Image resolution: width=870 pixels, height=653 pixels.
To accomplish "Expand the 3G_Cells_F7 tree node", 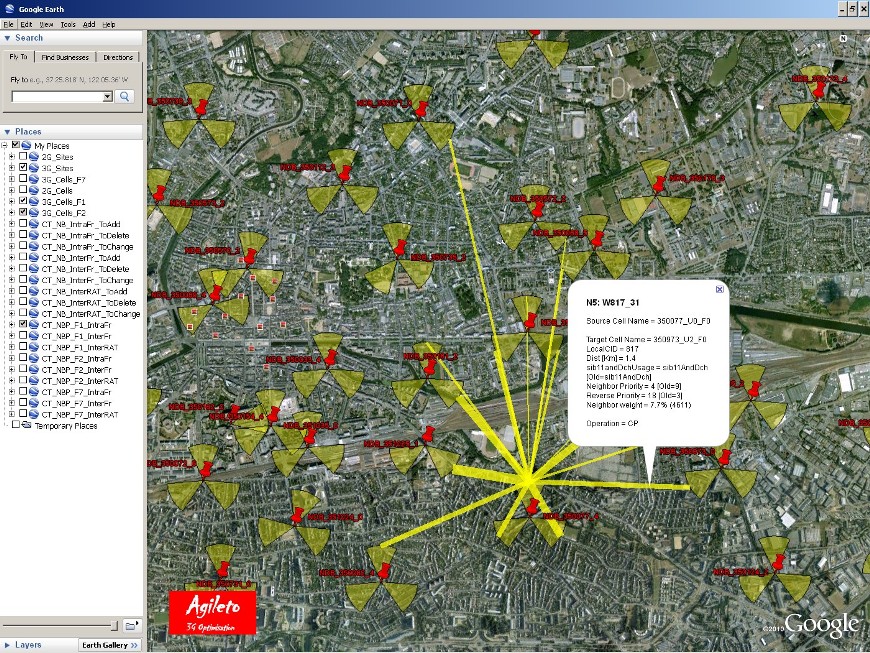I will 12,180.
